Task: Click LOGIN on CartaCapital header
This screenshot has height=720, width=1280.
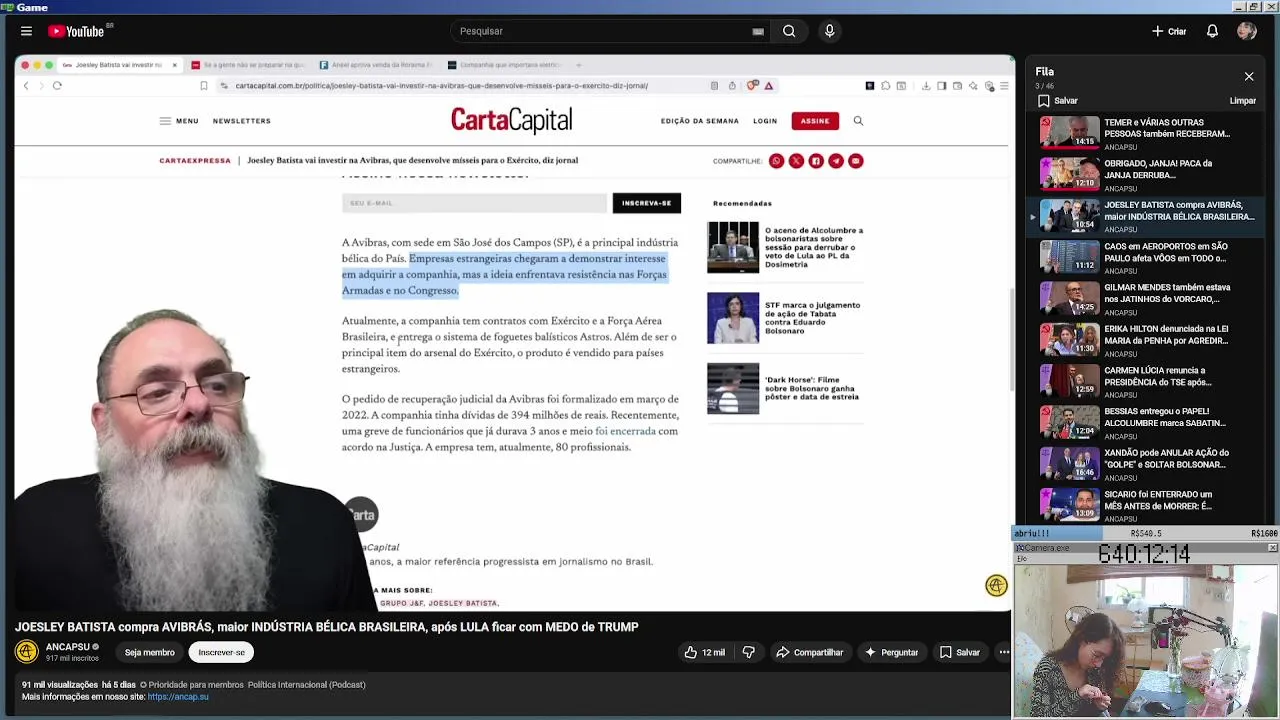Action: click(x=765, y=121)
